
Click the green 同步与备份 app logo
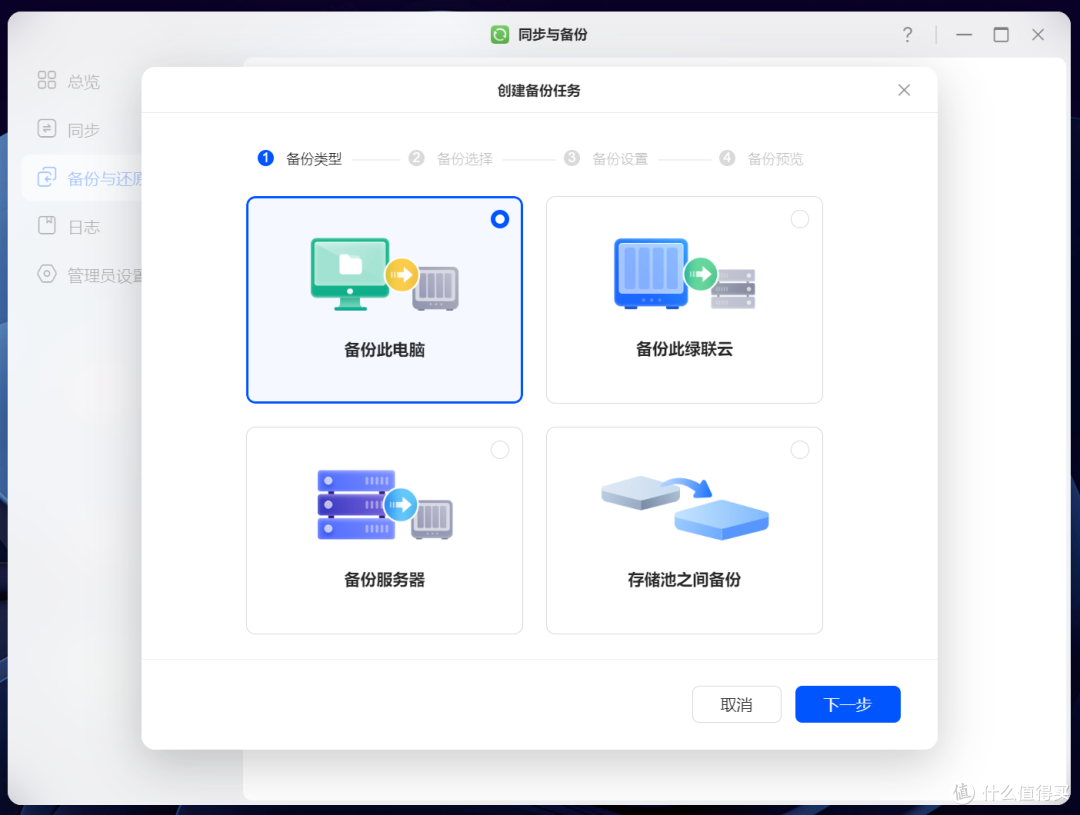(x=500, y=34)
